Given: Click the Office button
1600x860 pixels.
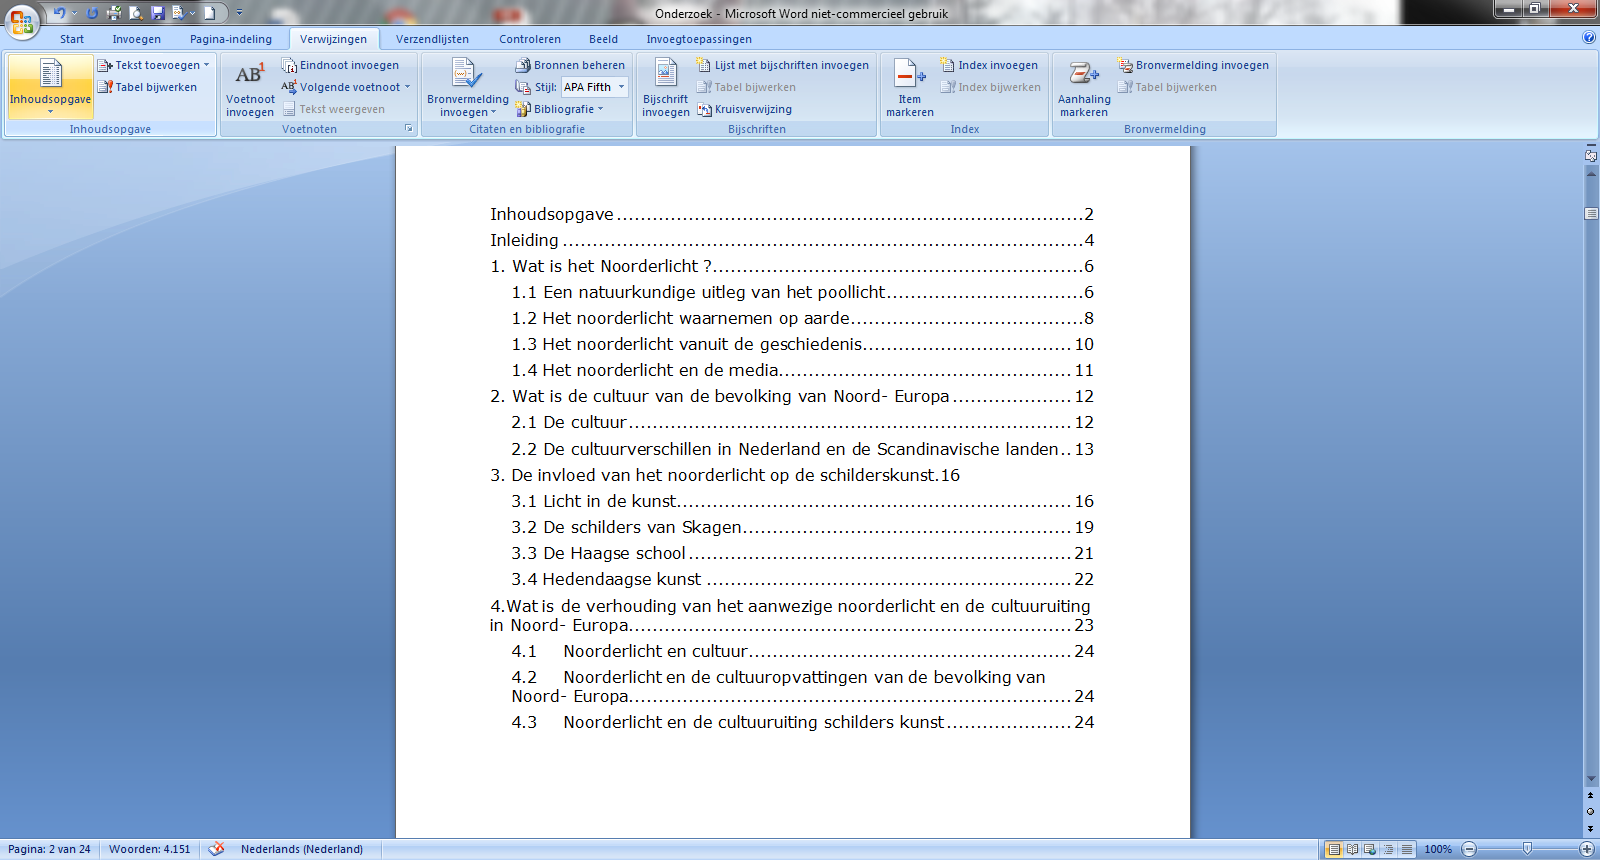Looking at the screenshot, I should [22, 20].
